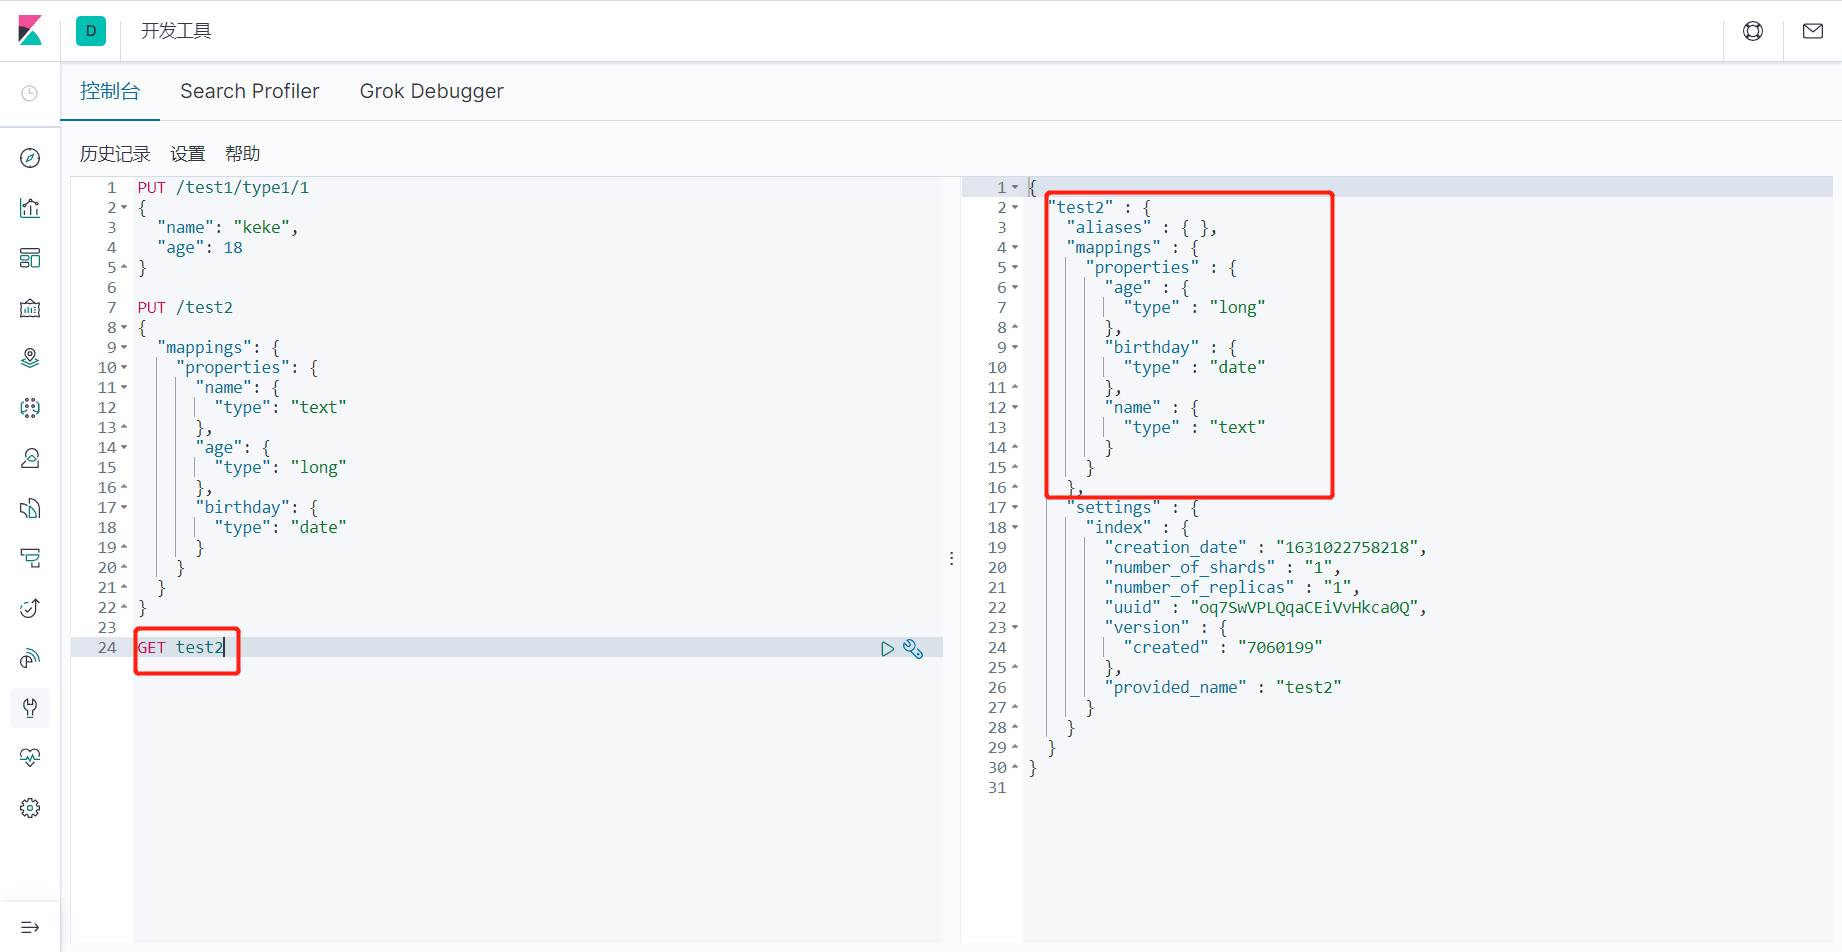Open Dashboard icon in sidebar

(x=30, y=258)
